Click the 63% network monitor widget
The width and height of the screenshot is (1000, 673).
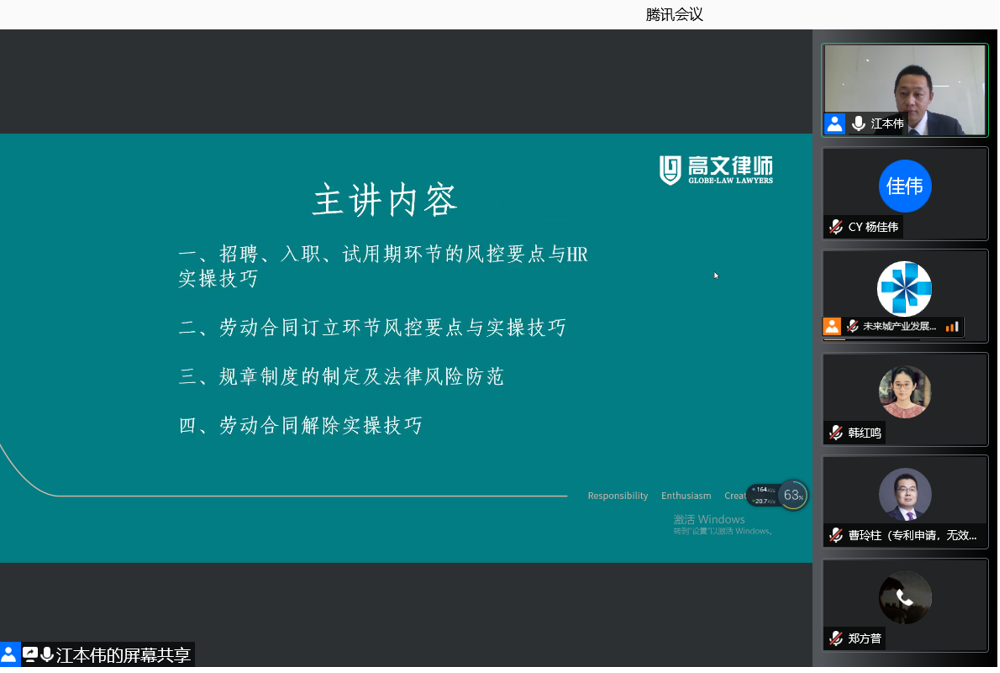click(777, 495)
